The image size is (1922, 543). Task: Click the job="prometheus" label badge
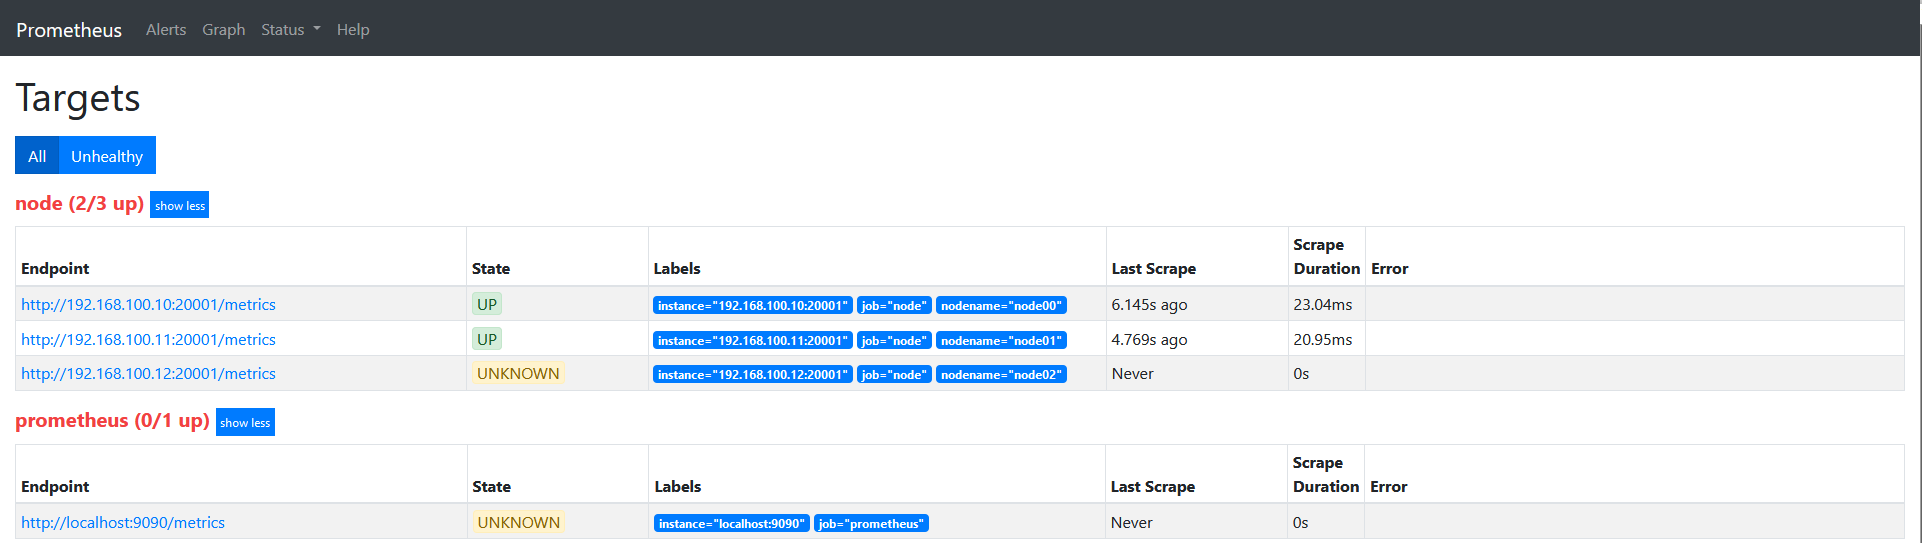[871, 524]
